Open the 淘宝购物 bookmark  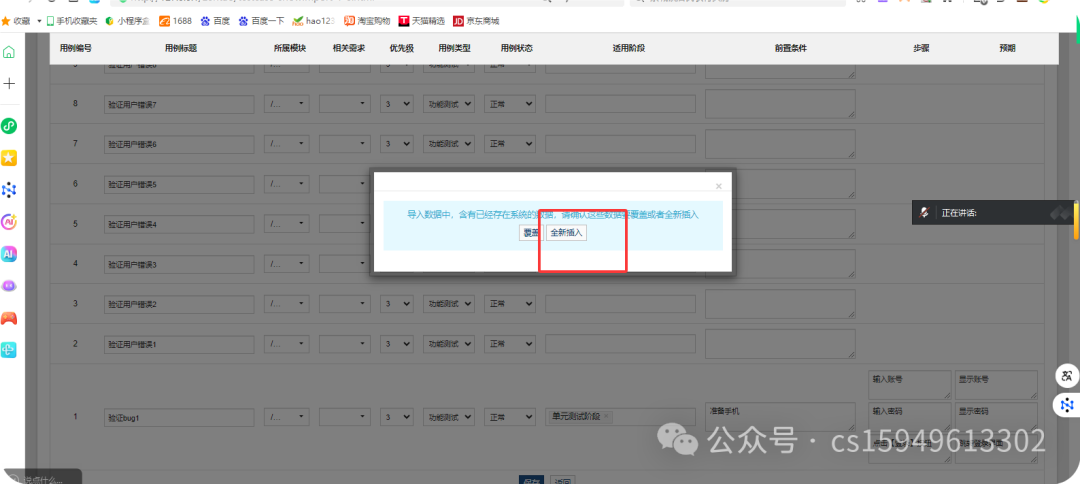(x=367, y=21)
